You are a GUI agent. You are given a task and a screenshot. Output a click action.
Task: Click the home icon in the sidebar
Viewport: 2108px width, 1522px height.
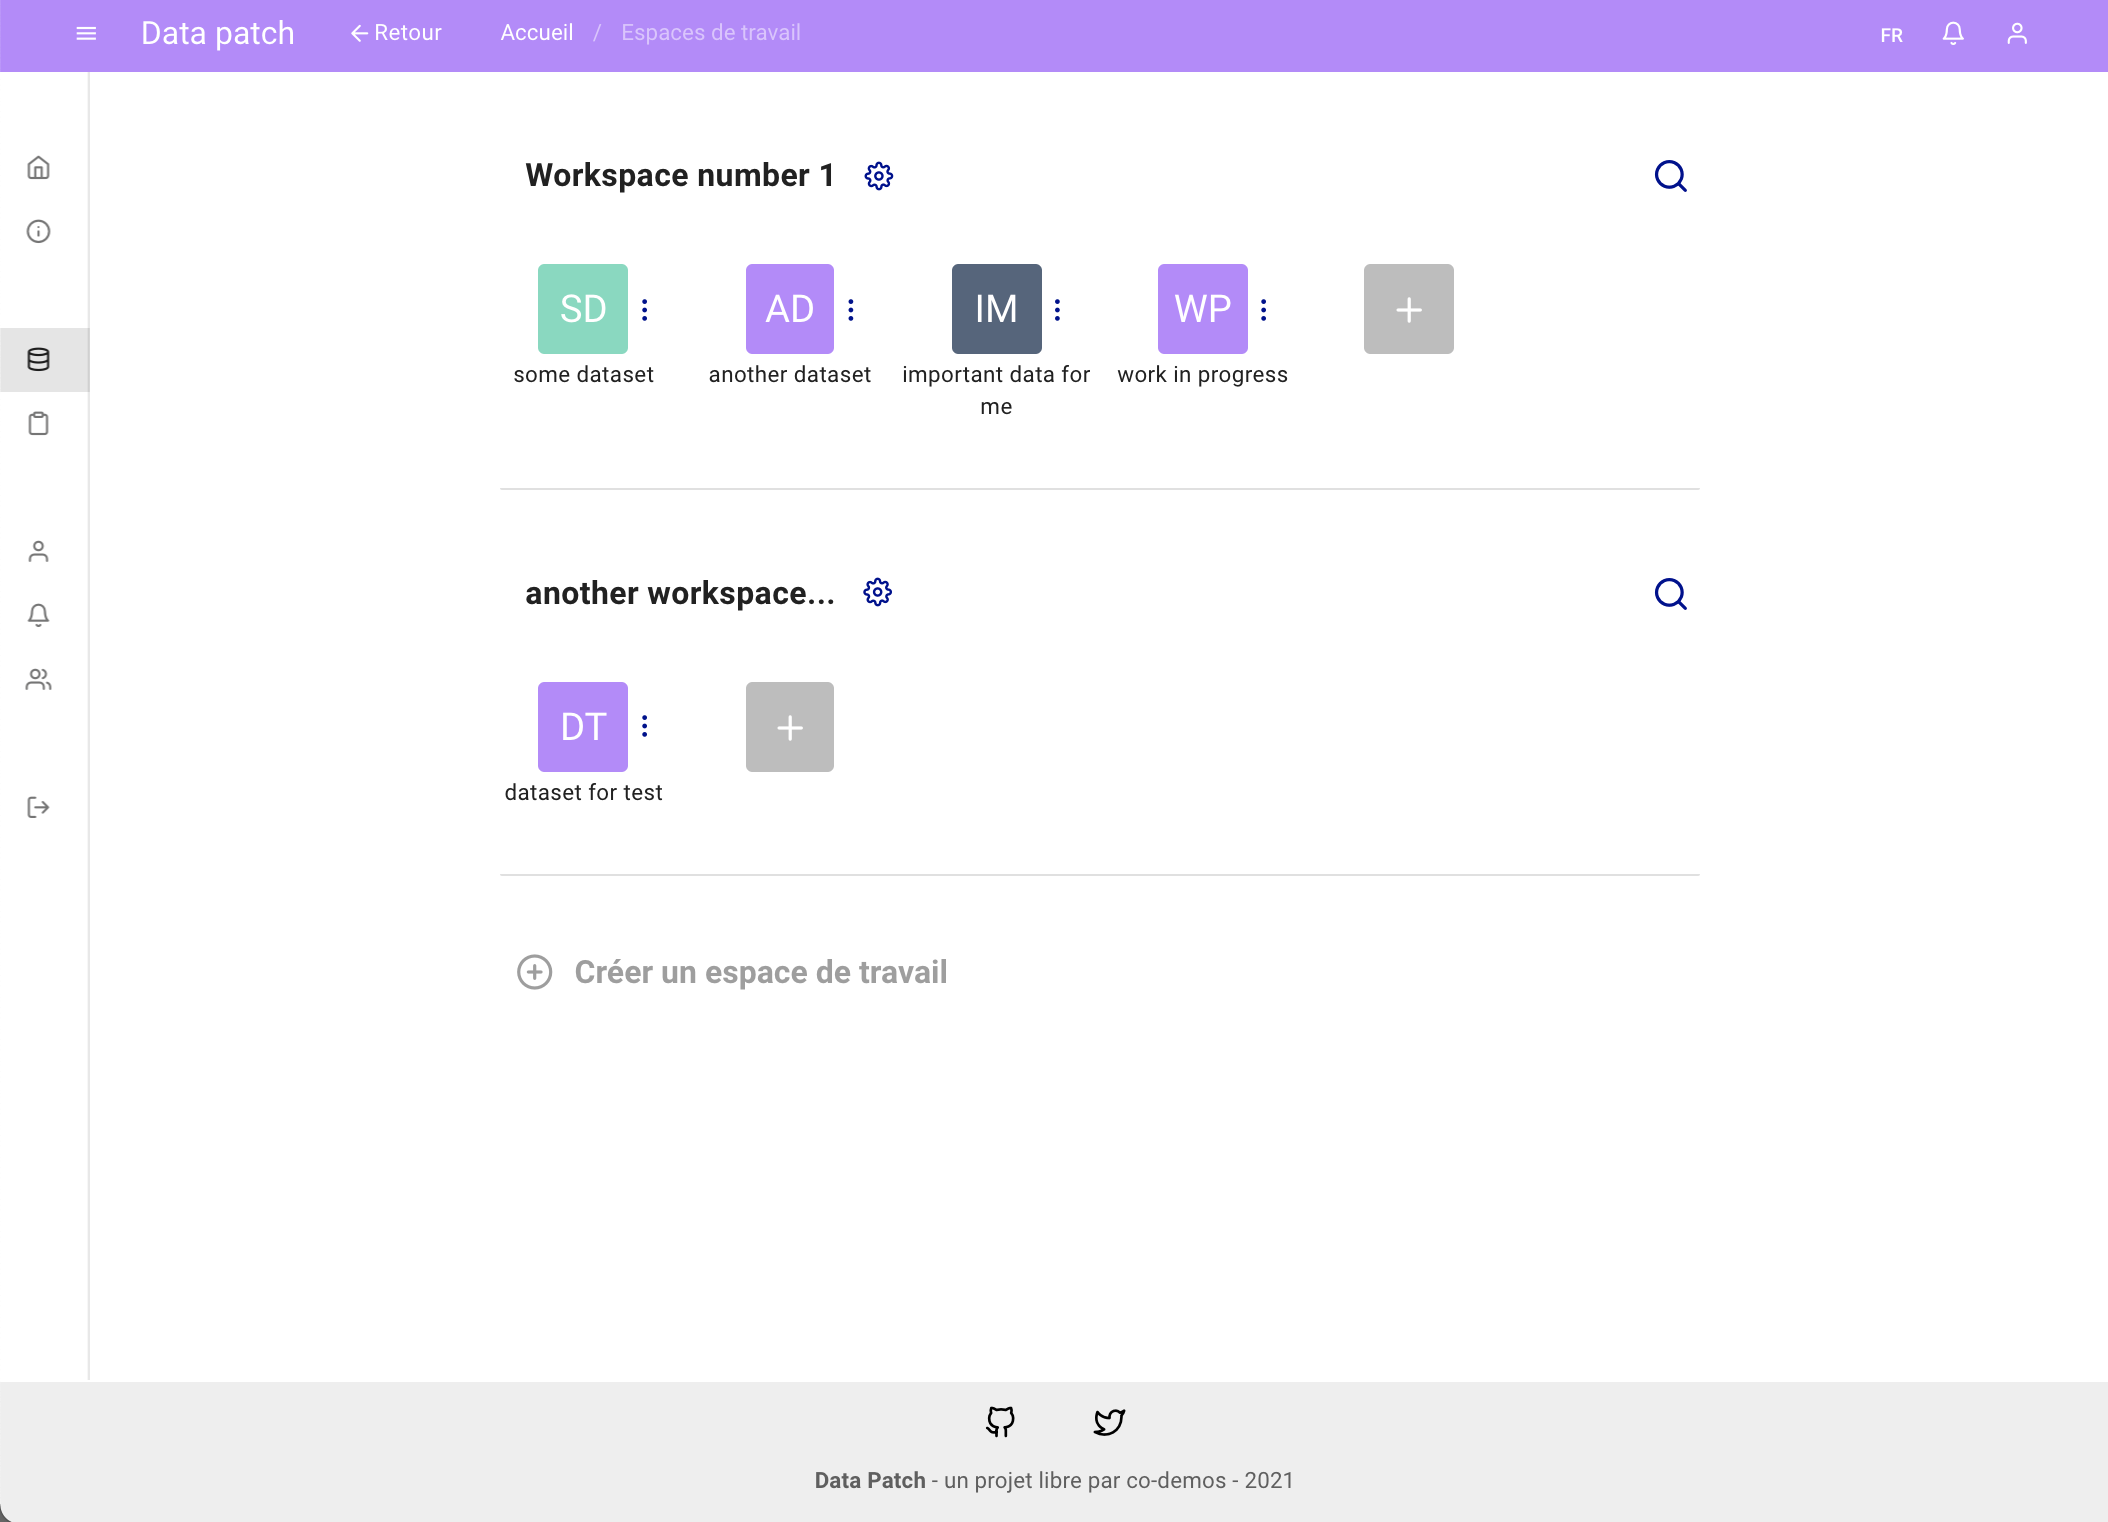39,167
